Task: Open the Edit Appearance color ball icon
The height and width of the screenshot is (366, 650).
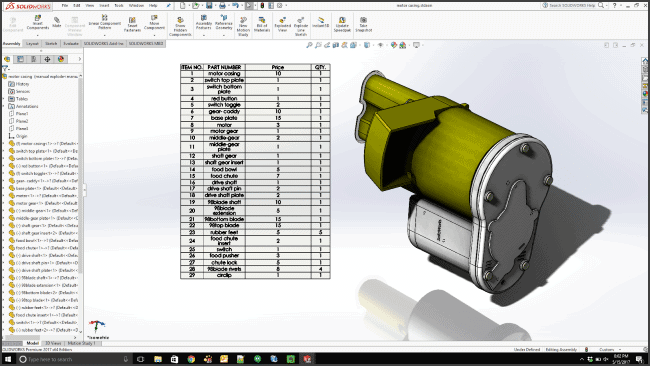Action: pyautogui.click(x=394, y=45)
